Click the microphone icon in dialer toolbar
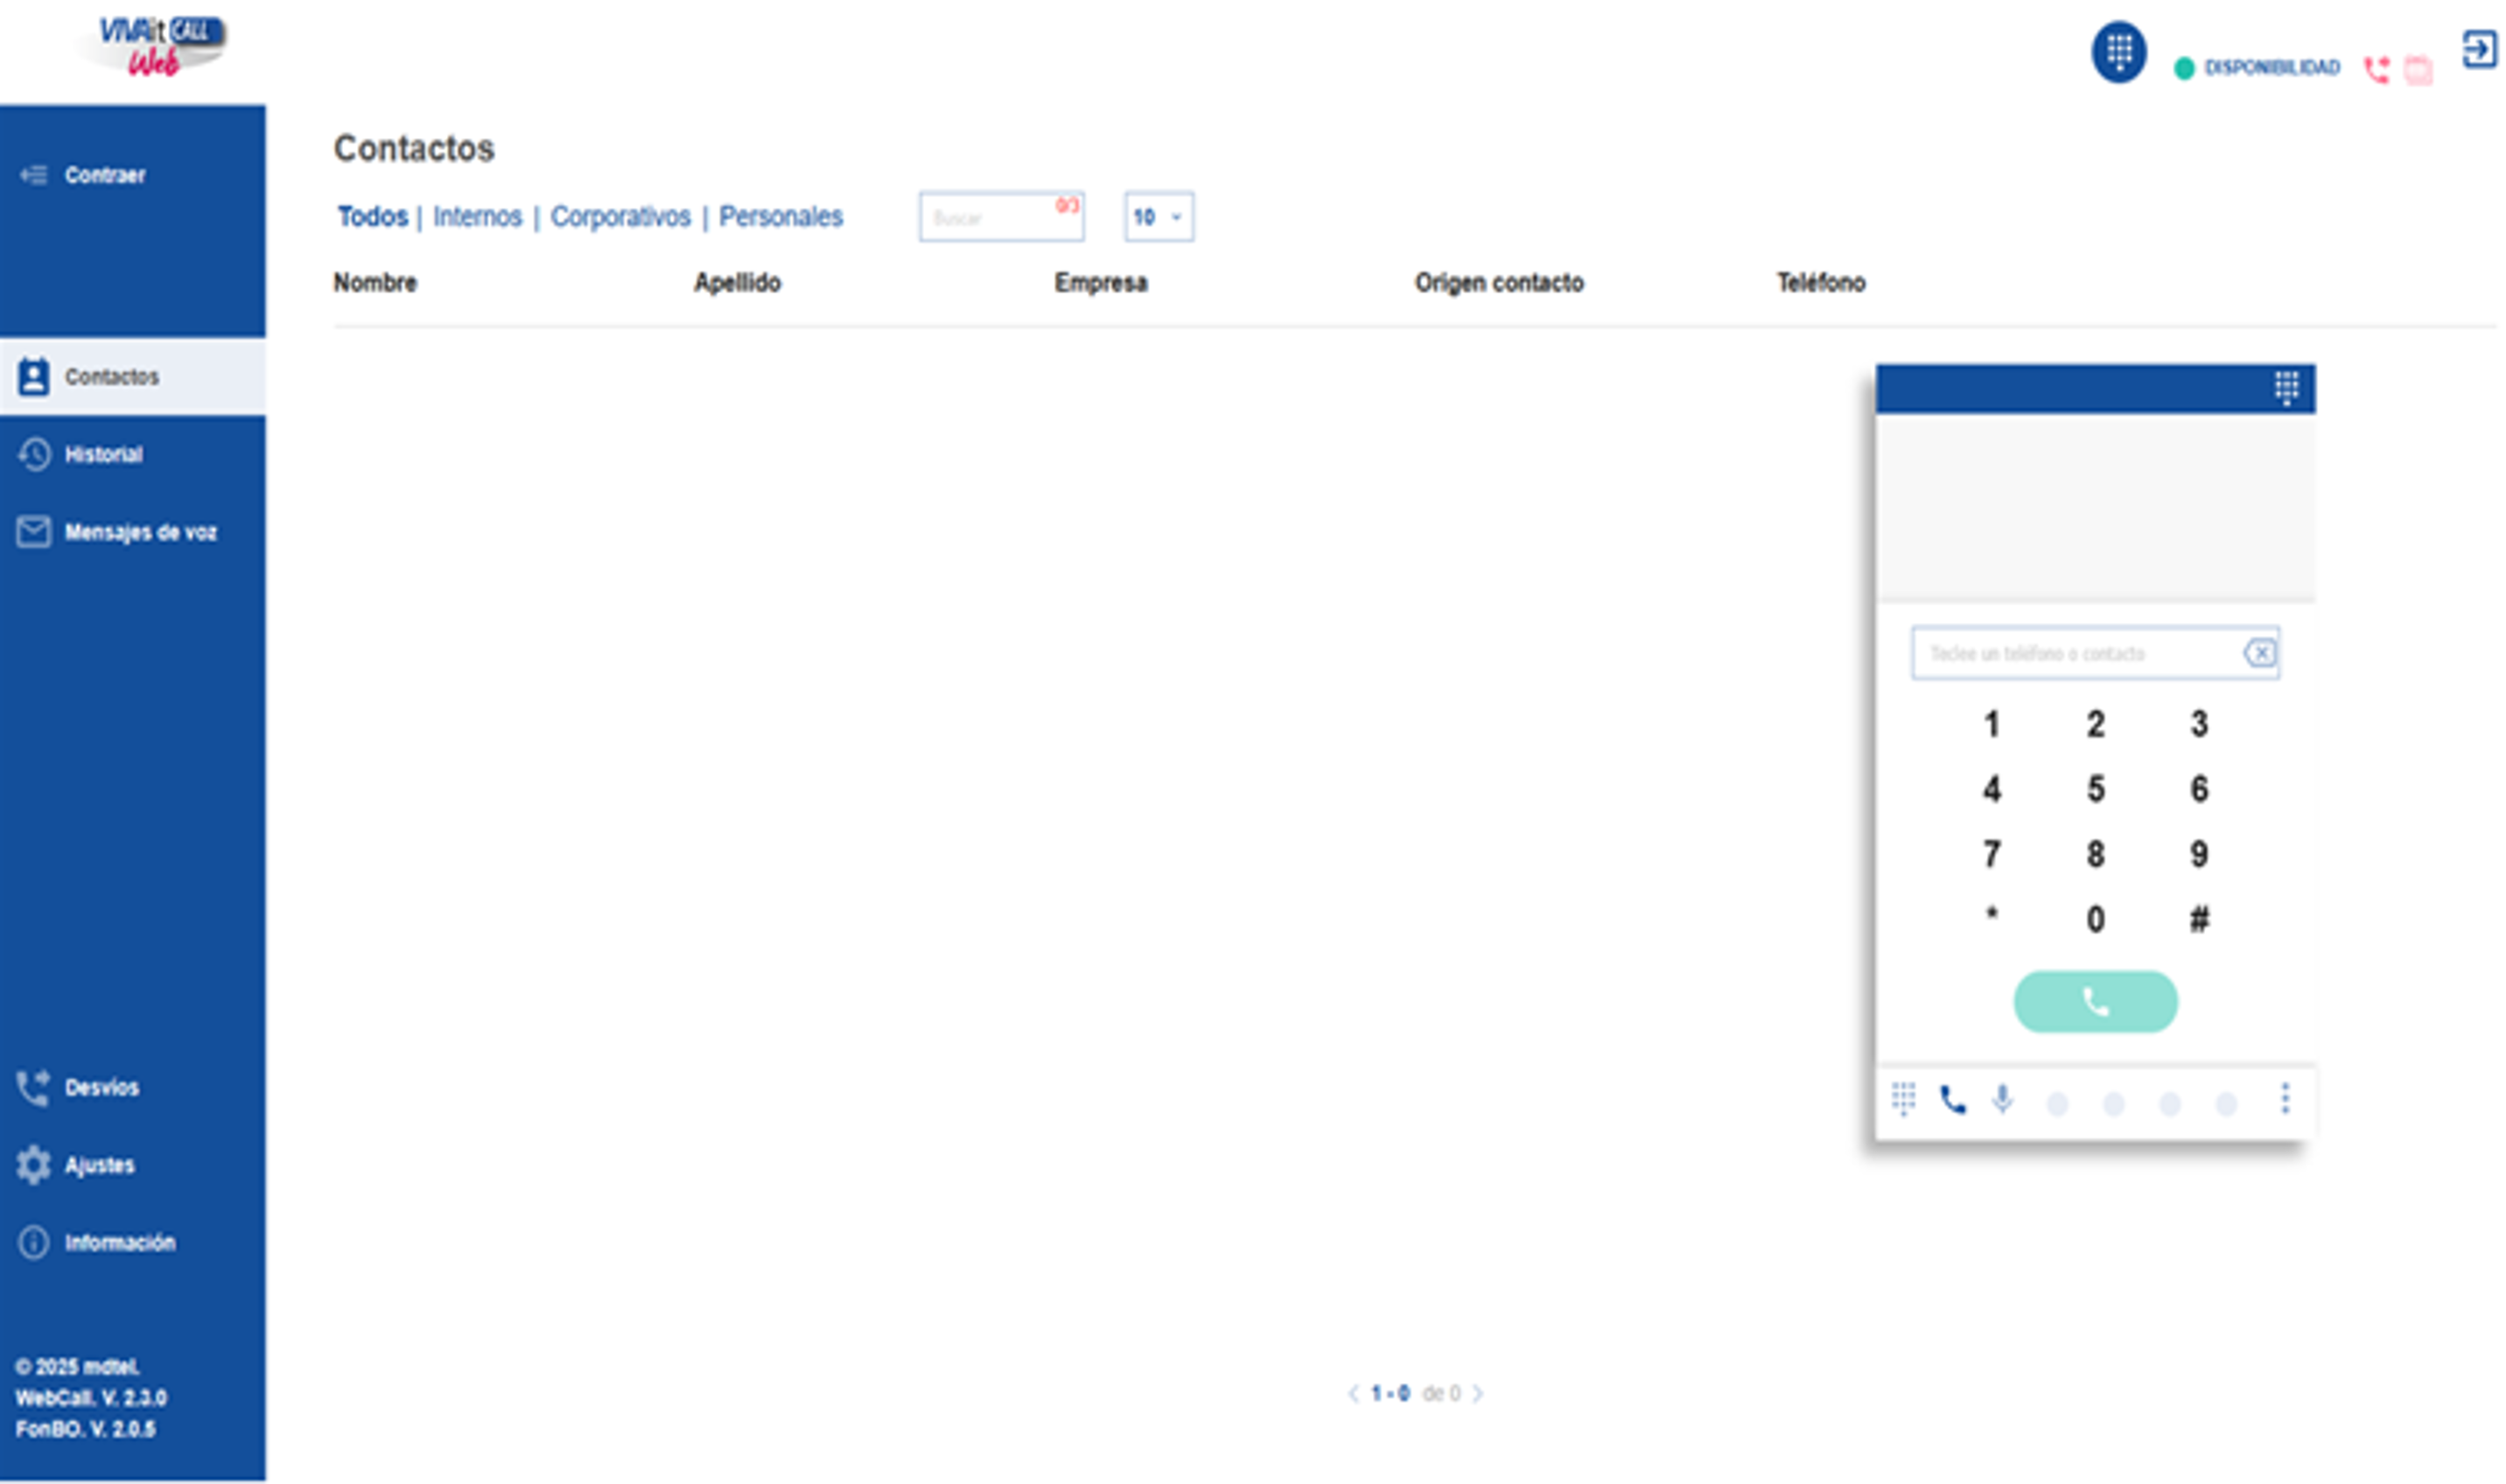 point(2002,1099)
